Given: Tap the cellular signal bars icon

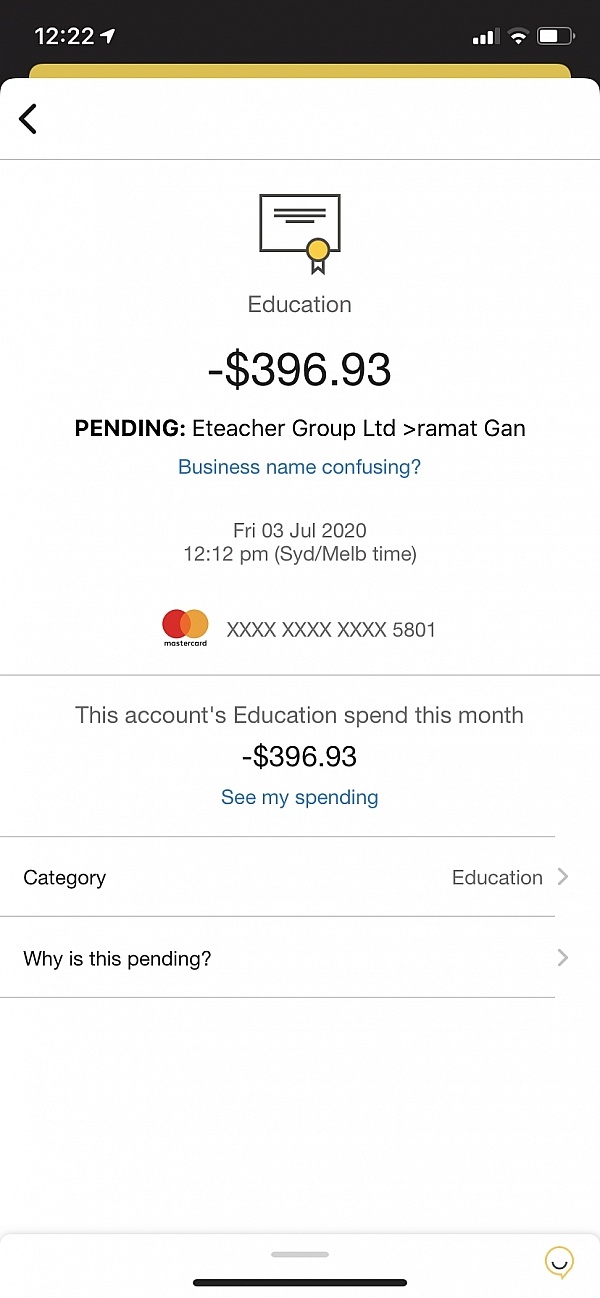Looking at the screenshot, I should click(485, 37).
